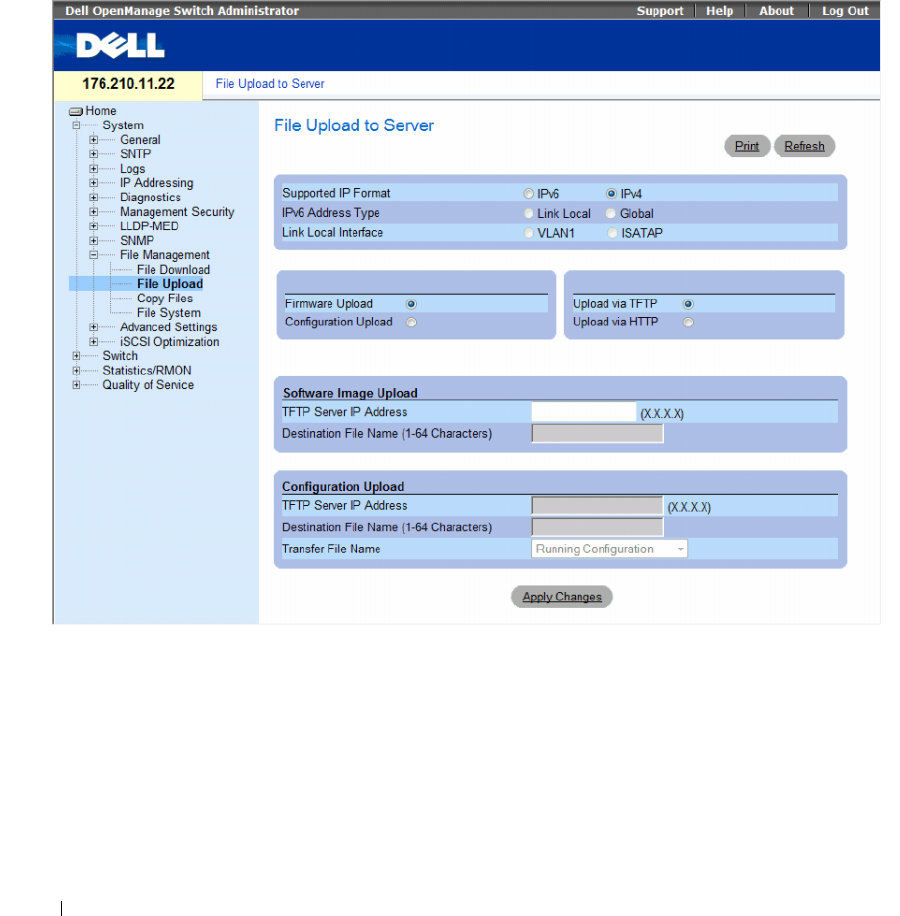Select ISATAP link local interface
Image resolution: width=900 pixels, height=916 pixels.
[612, 233]
